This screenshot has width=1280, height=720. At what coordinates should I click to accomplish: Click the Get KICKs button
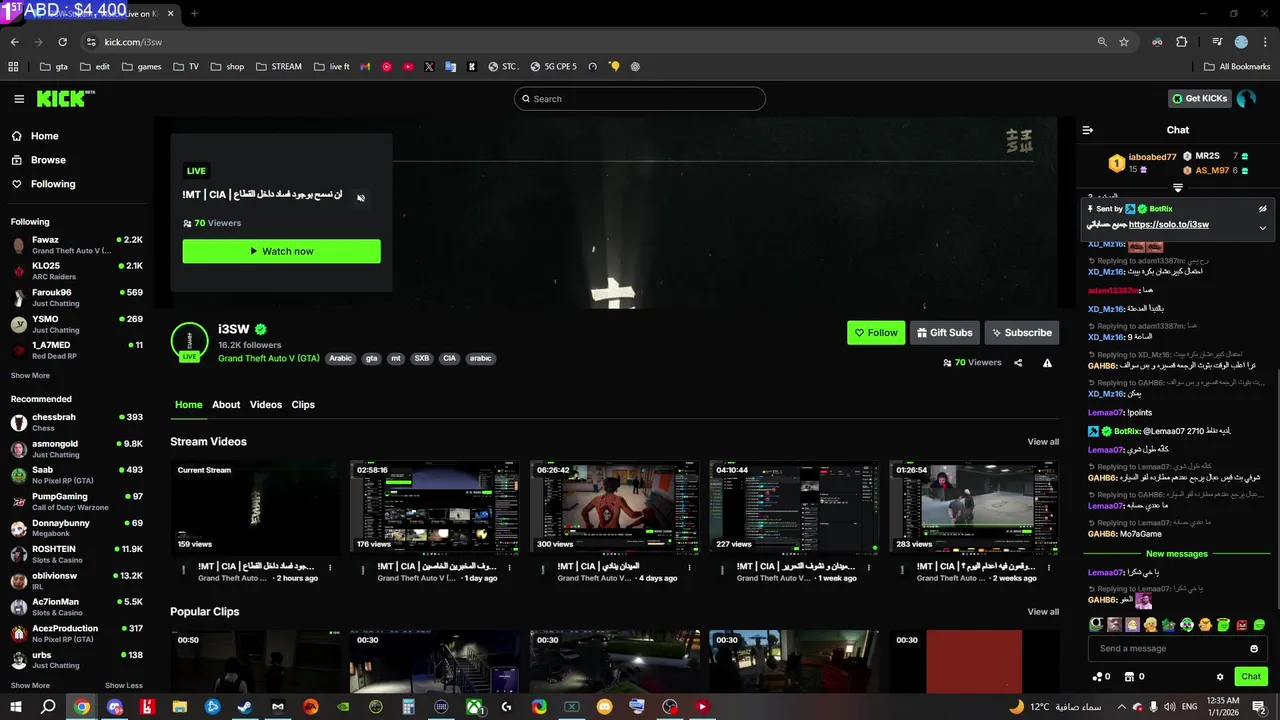[1198, 99]
